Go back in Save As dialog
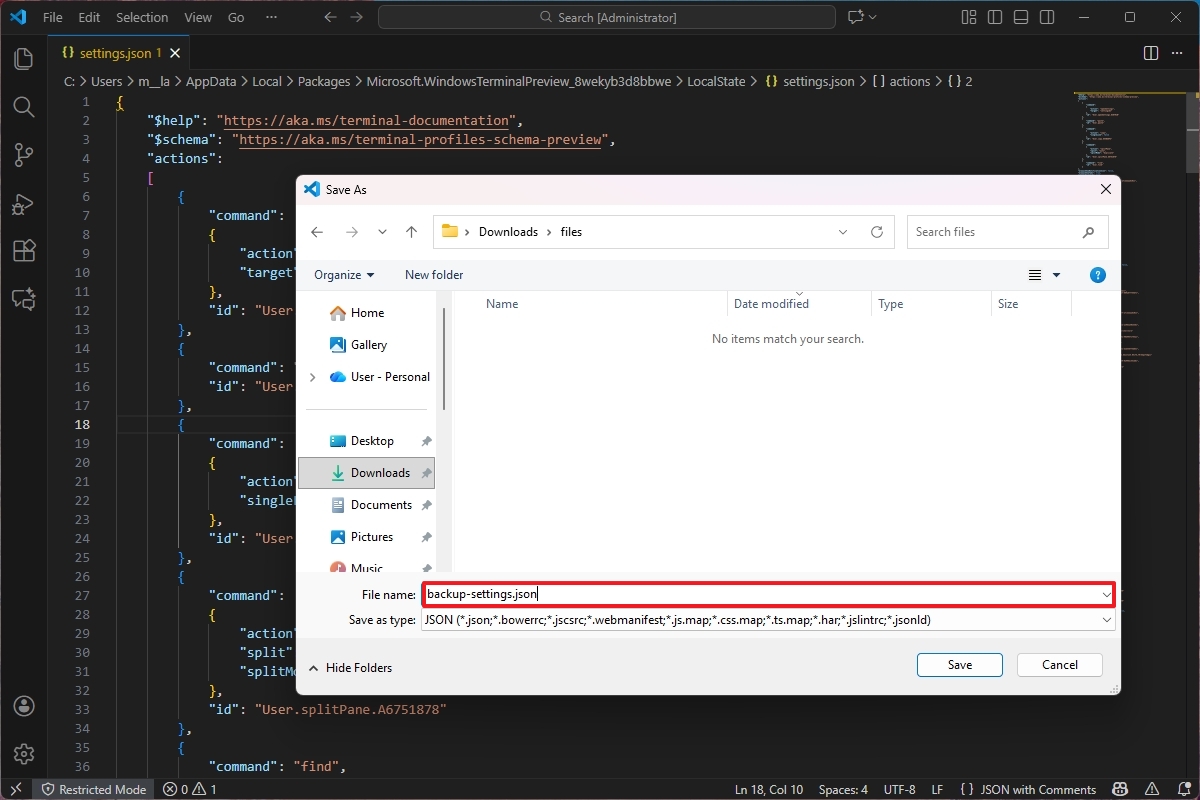Viewport: 1200px width, 800px height. tap(317, 232)
